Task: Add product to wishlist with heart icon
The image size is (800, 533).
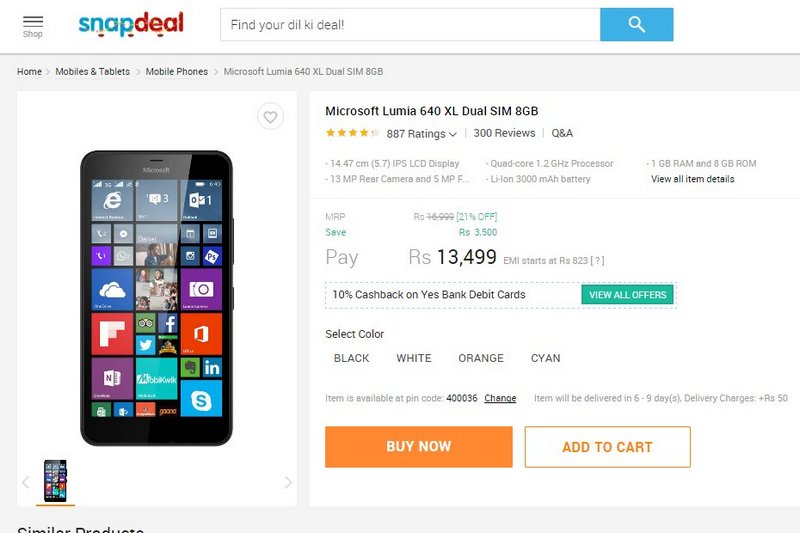Action: 270,117
